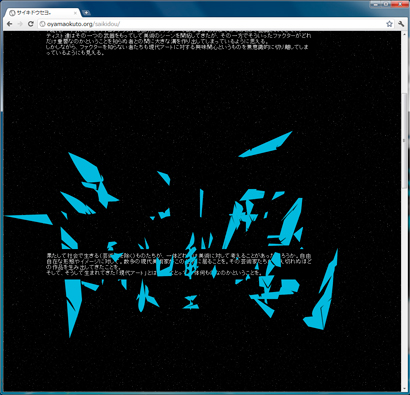Close the サイキドウセヨ tab

(75, 13)
